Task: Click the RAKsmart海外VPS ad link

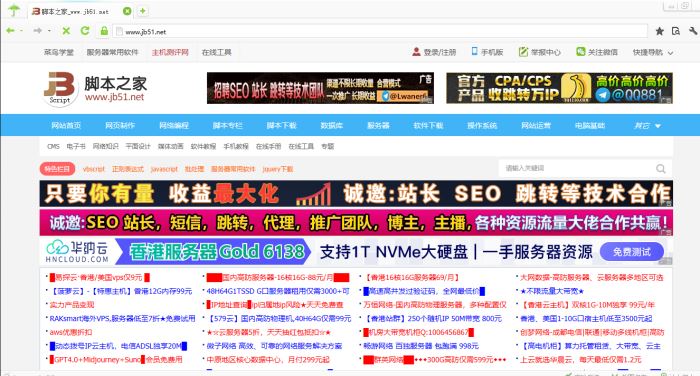Action: [x=122, y=318]
